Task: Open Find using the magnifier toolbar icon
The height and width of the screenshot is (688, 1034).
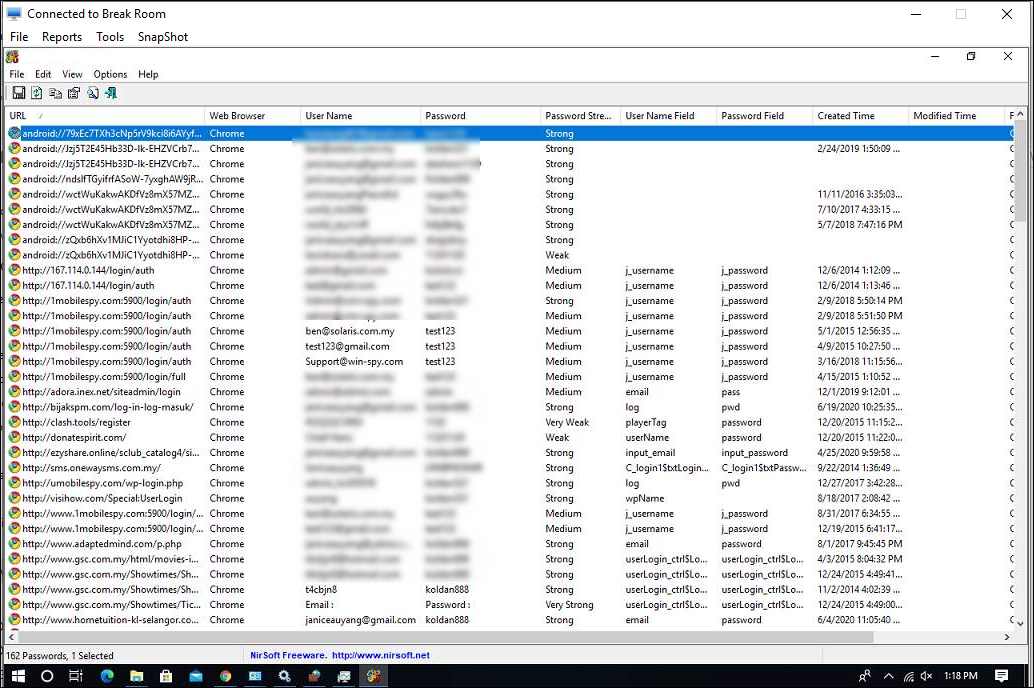Action: point(93,92)
